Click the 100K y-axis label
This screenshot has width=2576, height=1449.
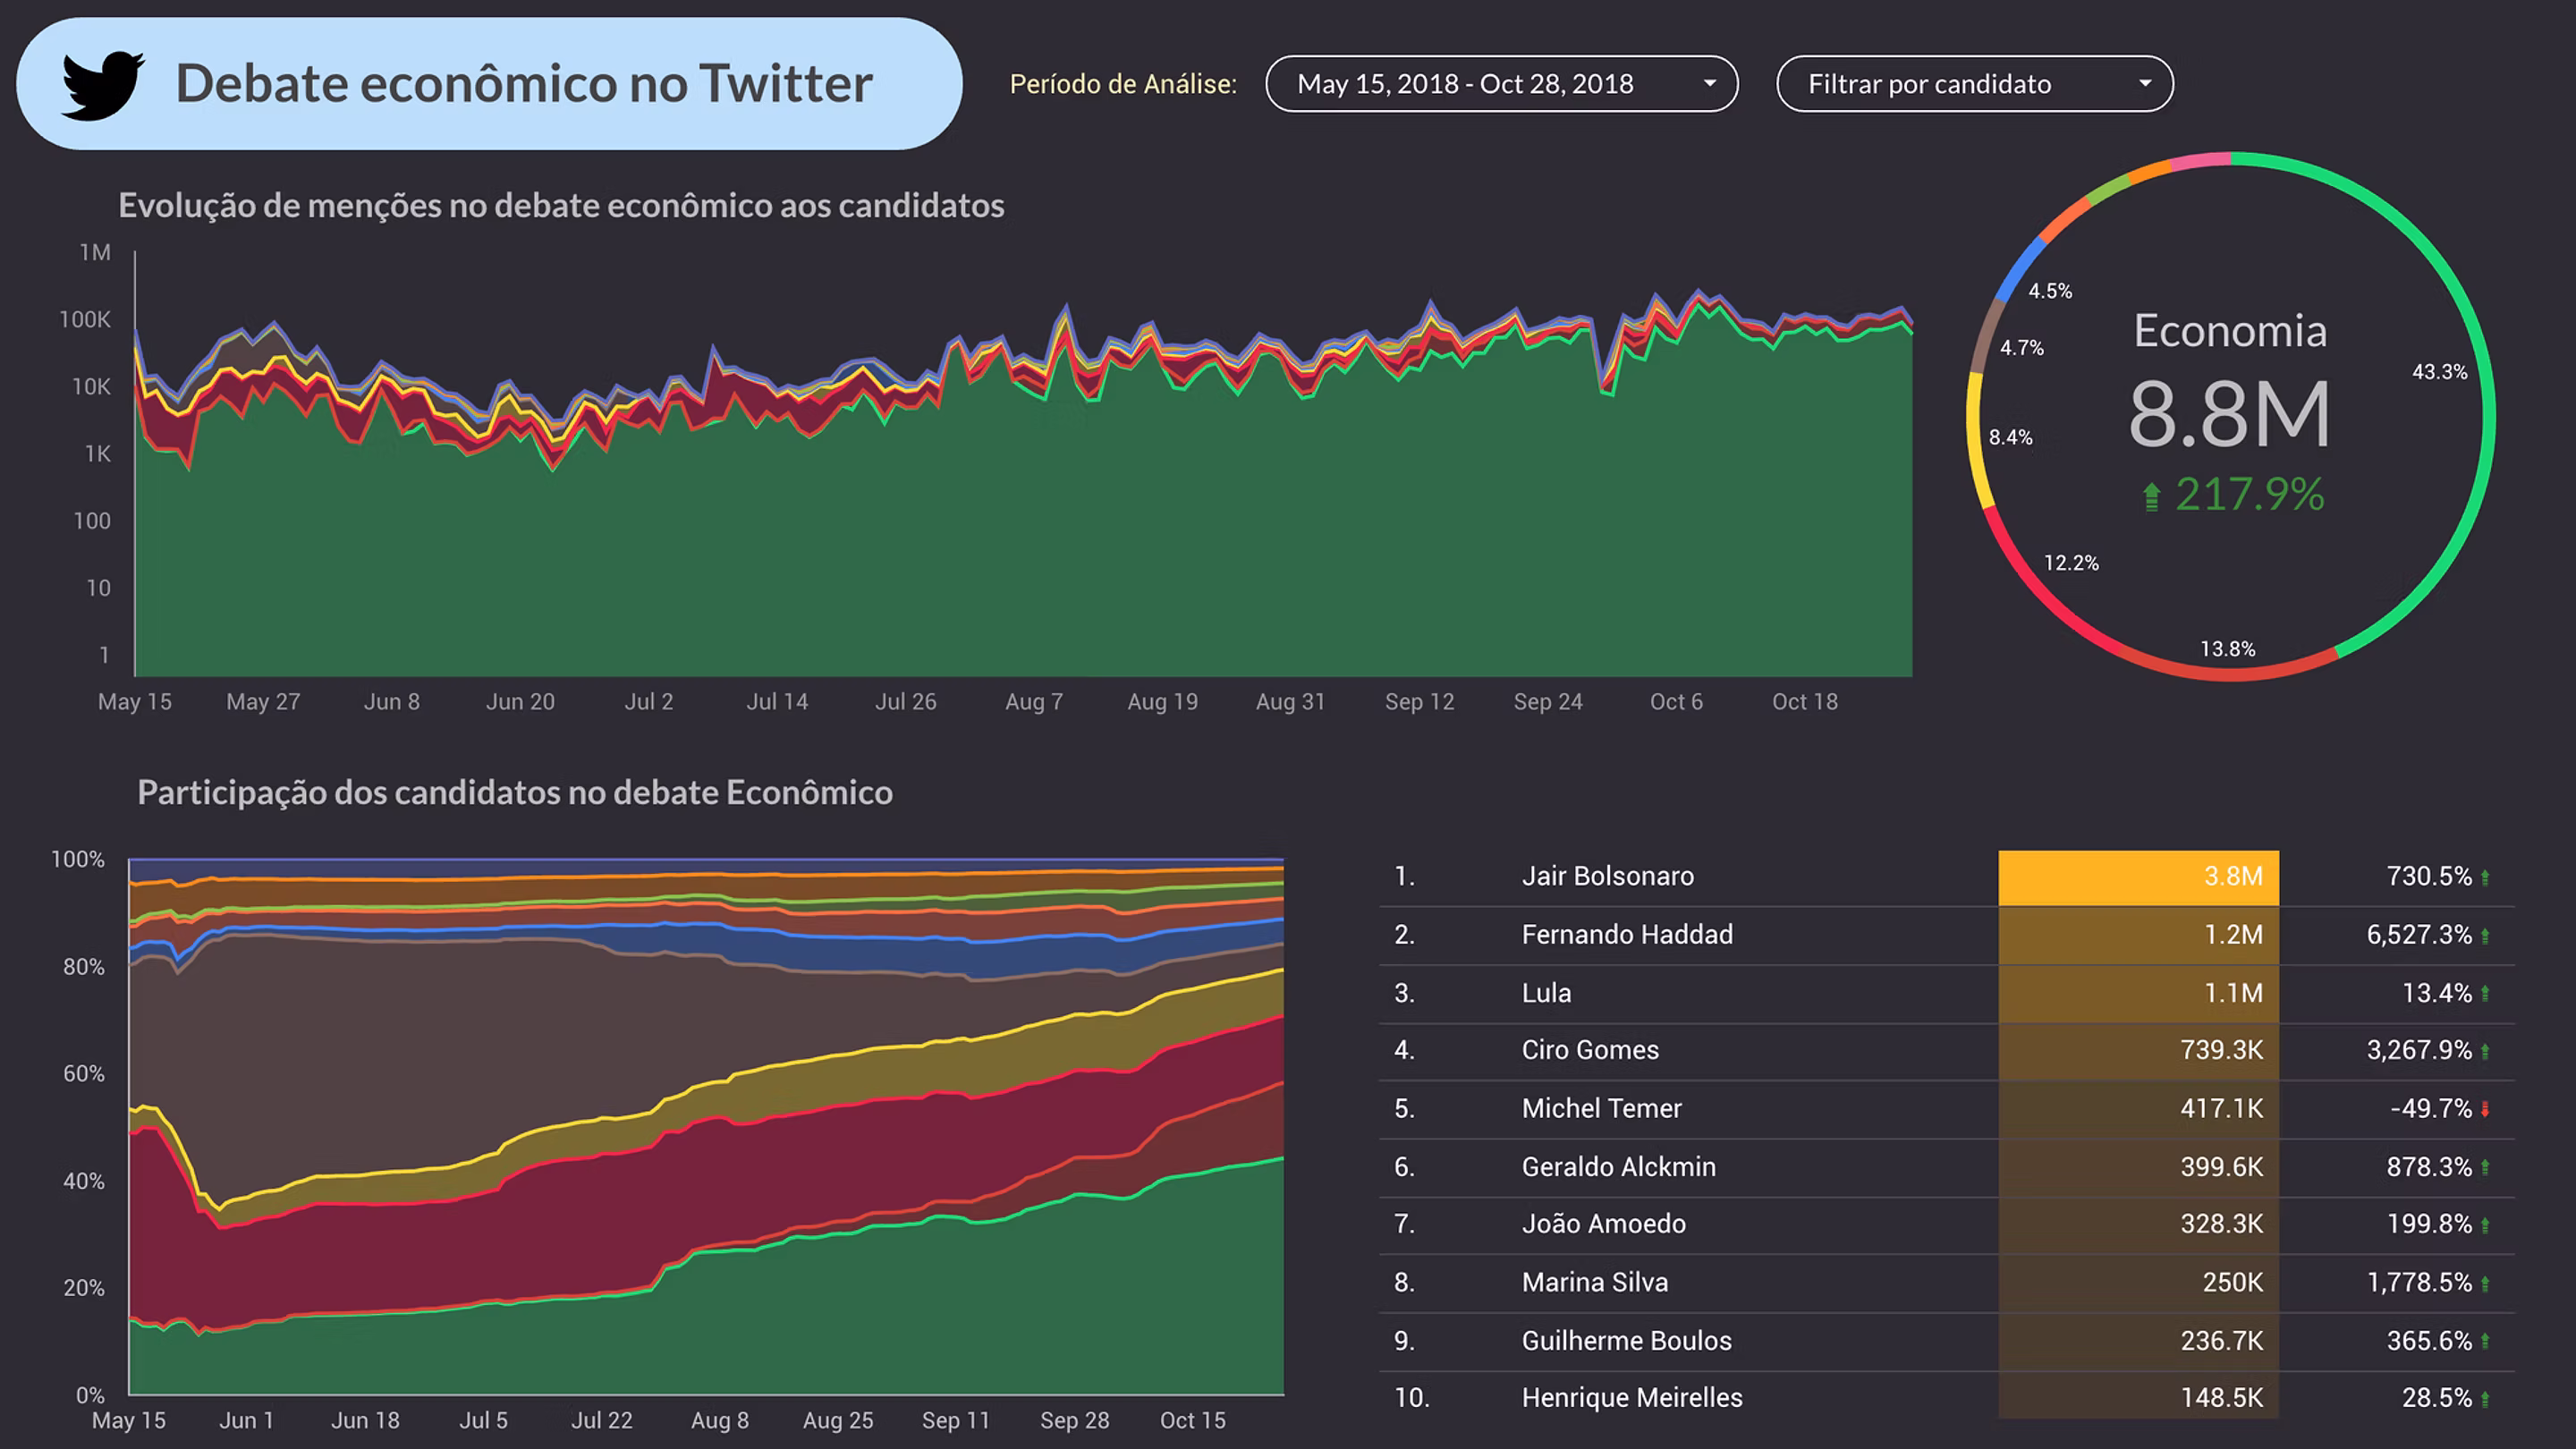[85, 320]
